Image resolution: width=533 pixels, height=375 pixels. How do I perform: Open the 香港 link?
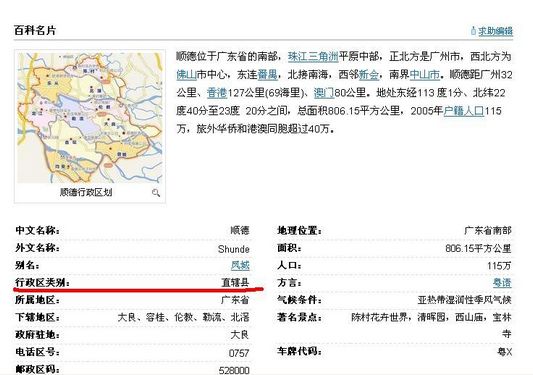217,92
